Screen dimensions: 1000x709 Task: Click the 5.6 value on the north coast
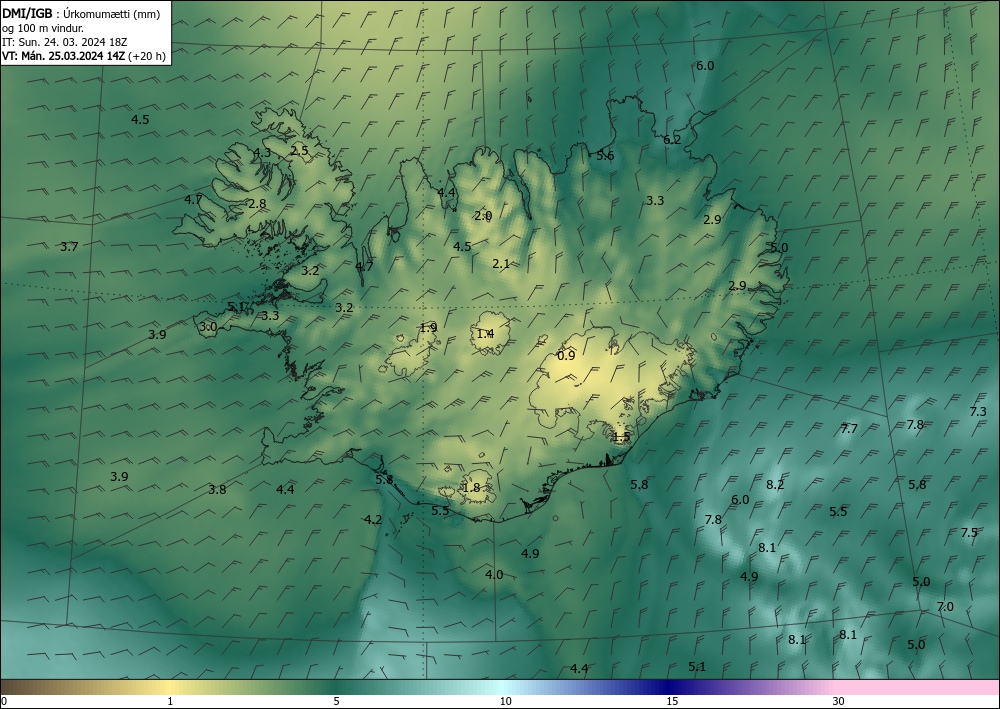pyautogui.click(x=605, y=156)
